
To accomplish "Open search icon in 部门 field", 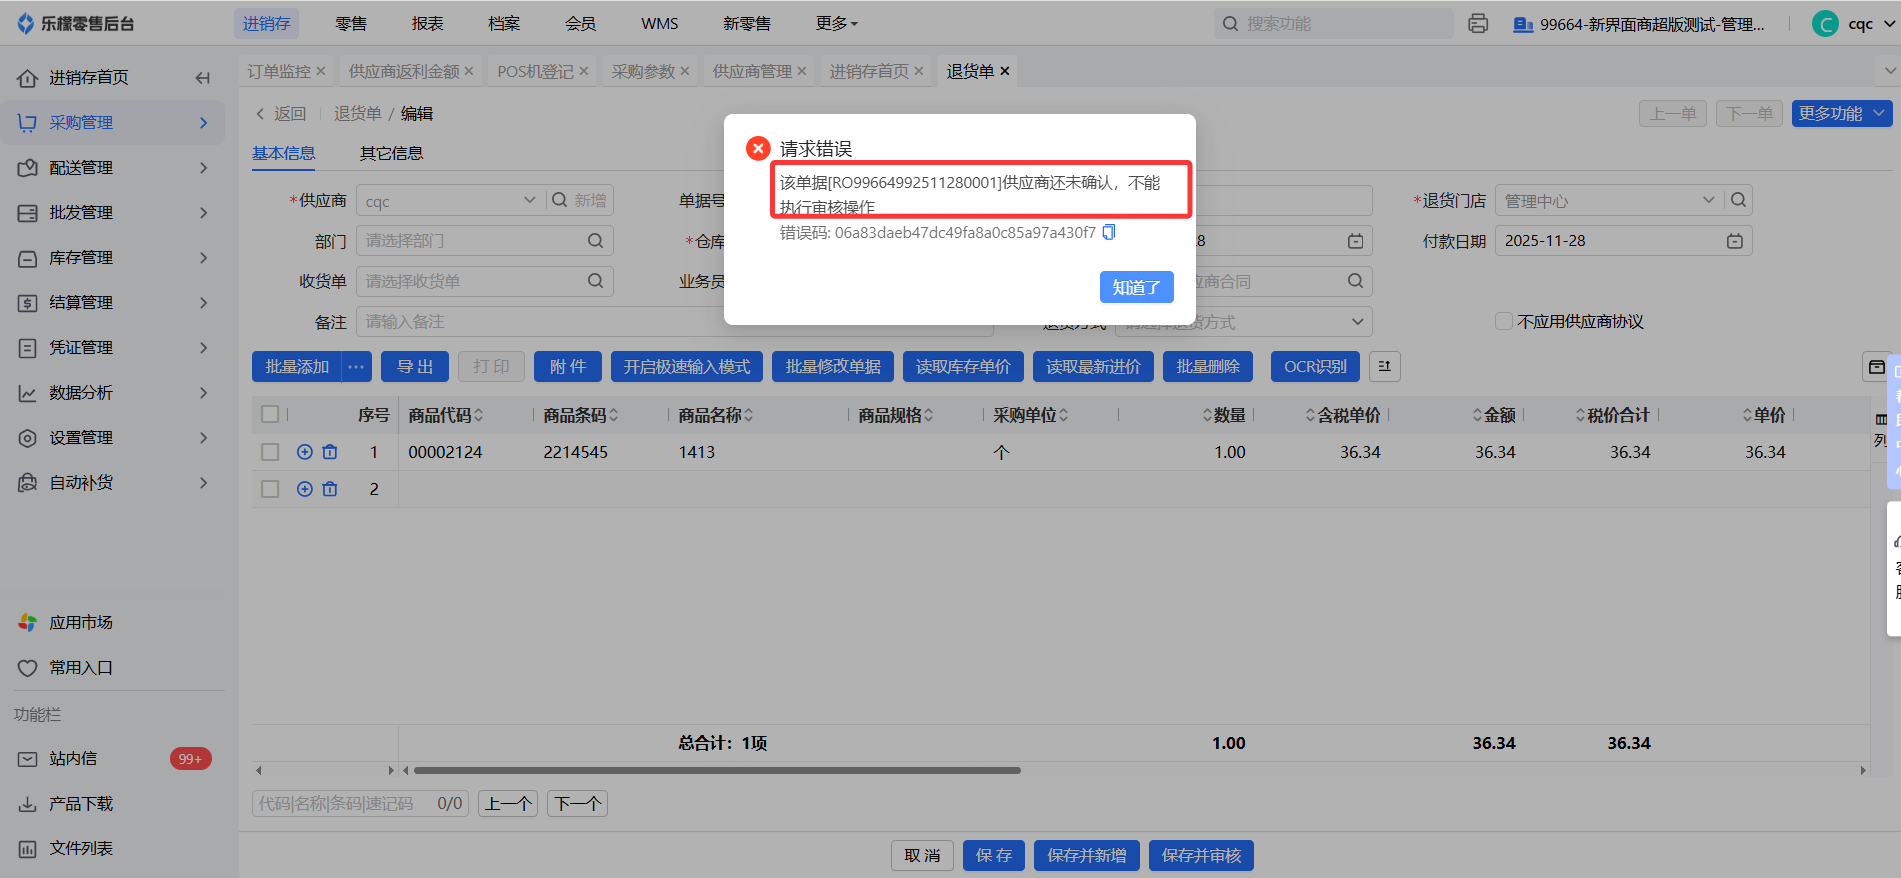I will click(595, 241).
